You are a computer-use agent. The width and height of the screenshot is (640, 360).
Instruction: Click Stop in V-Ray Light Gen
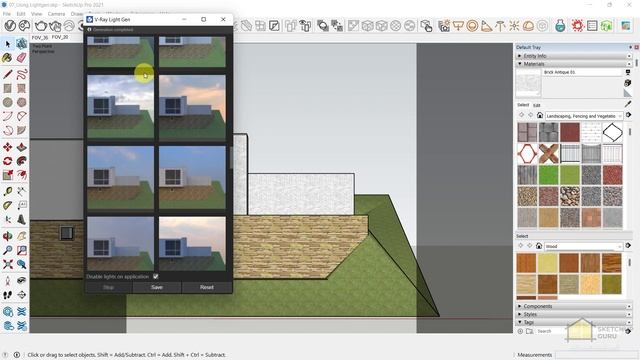(x=108, y=287)
